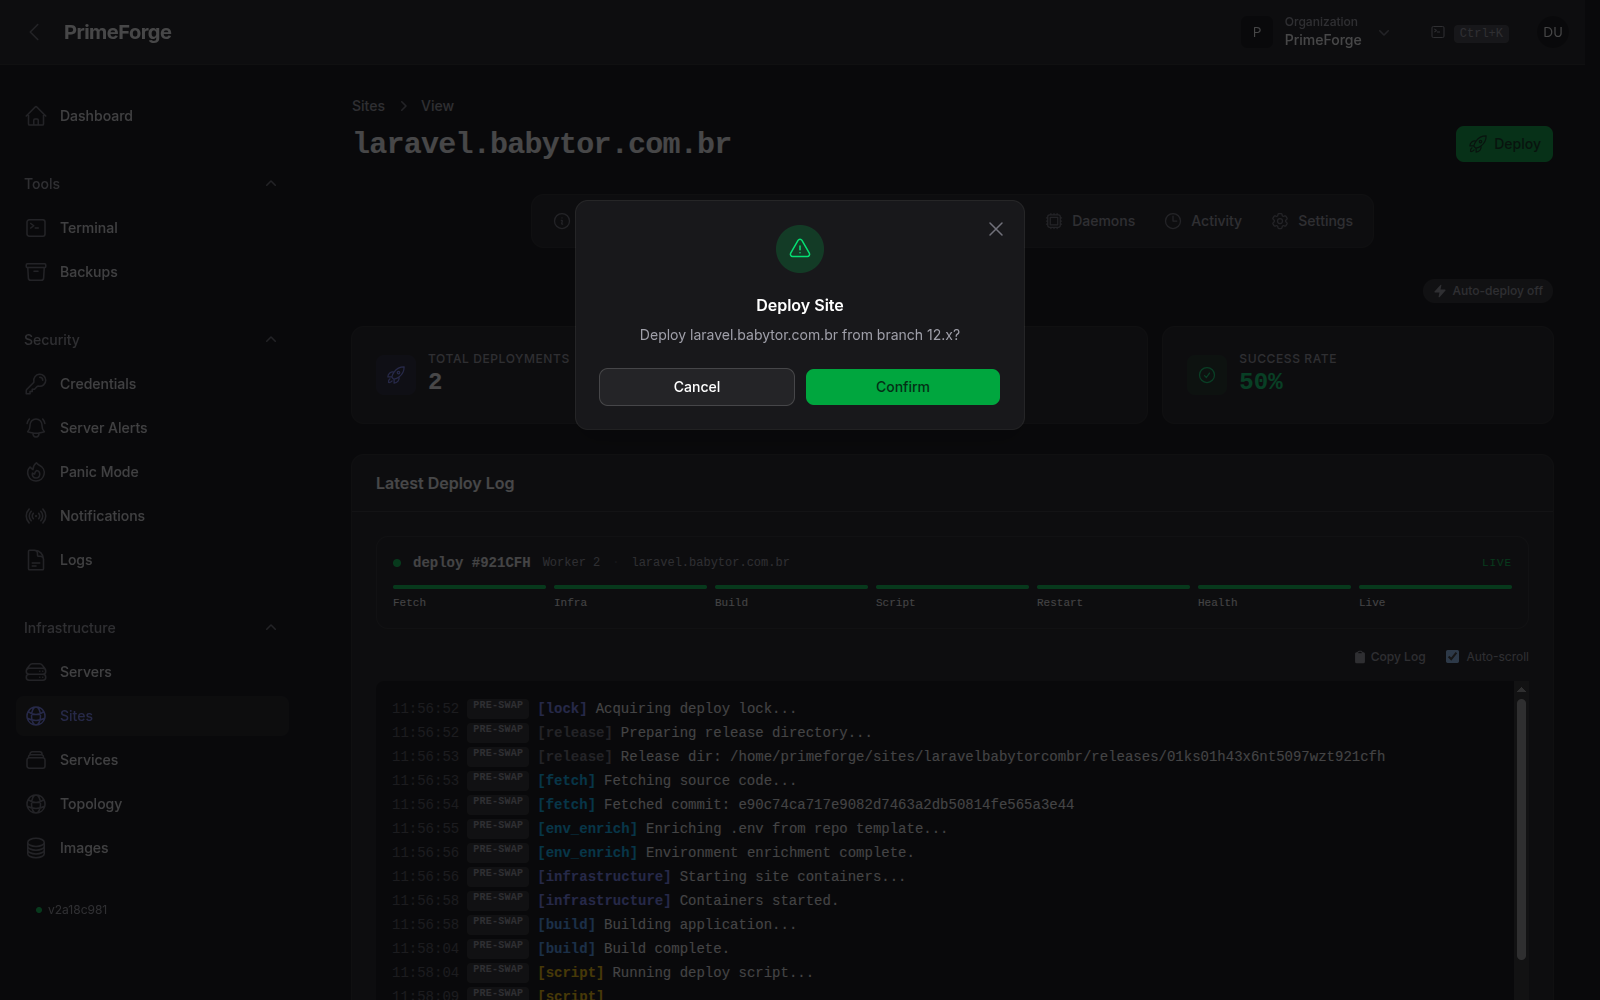Toggle the Auto-deploy off switch
Viewport: 1600px width, 1000px height.
1488,291
